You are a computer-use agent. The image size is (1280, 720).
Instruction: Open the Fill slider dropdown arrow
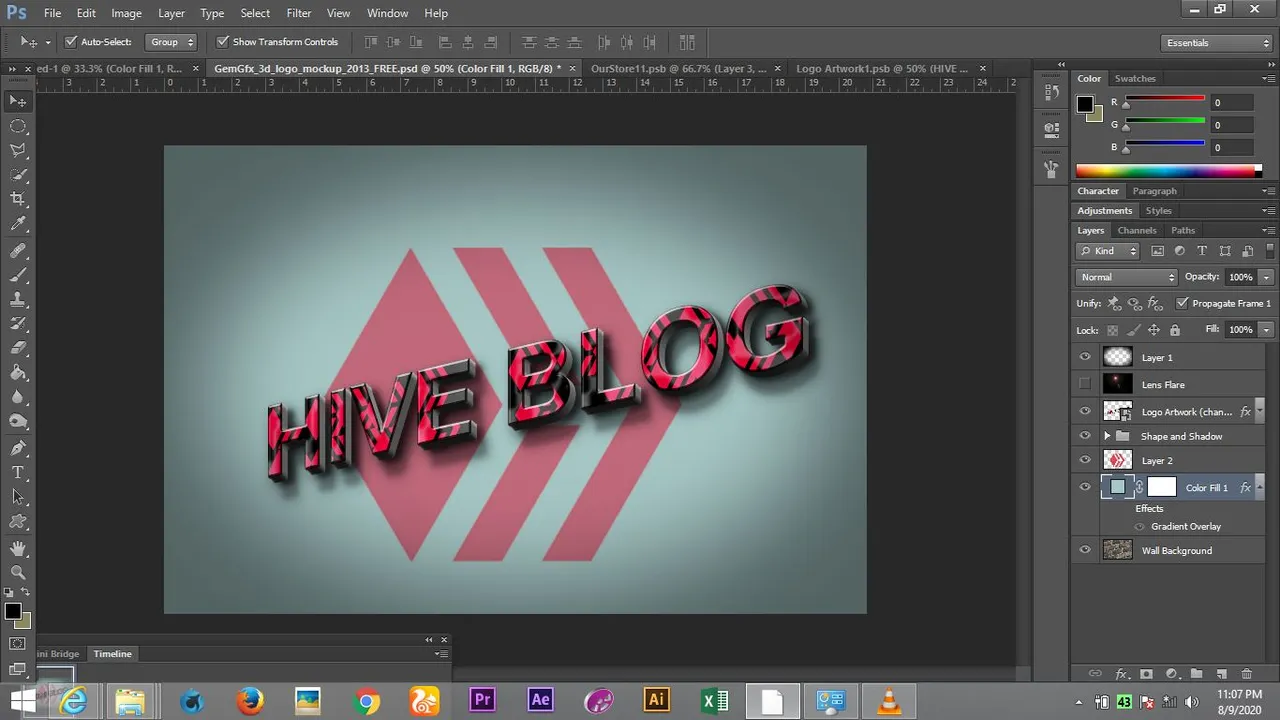[1267, 329]
